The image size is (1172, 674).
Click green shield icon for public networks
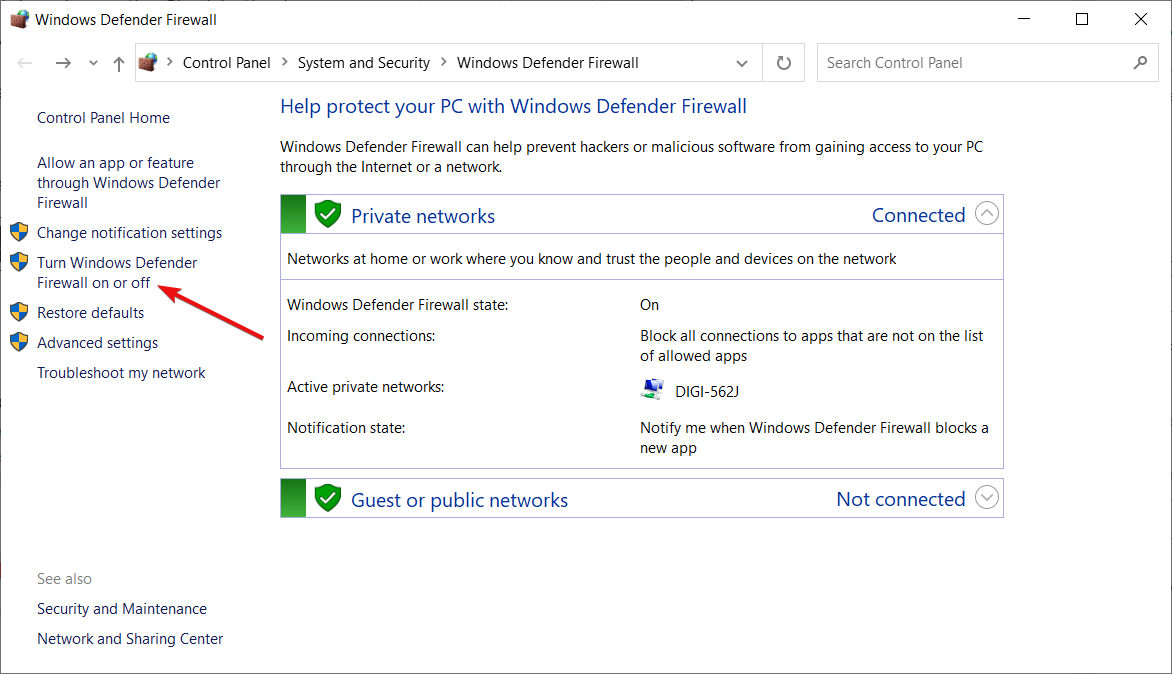(x=327, y=498)
